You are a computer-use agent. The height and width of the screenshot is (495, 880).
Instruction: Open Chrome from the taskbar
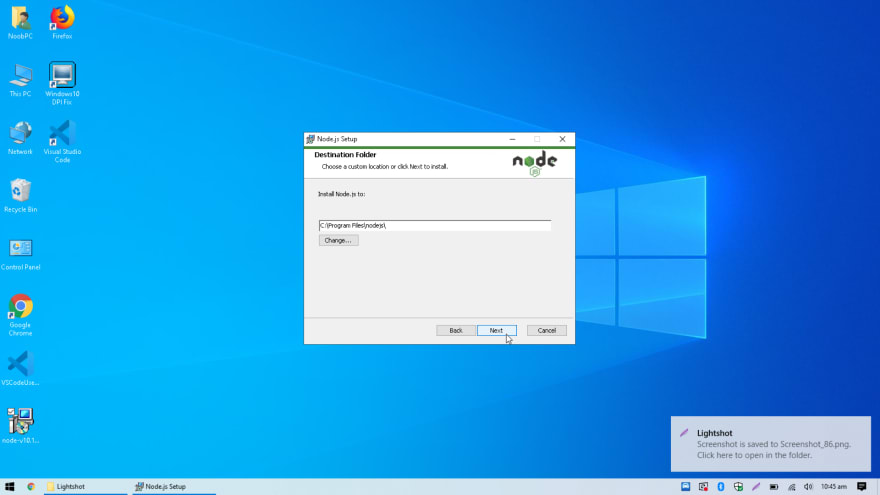[x=31, y=487]
